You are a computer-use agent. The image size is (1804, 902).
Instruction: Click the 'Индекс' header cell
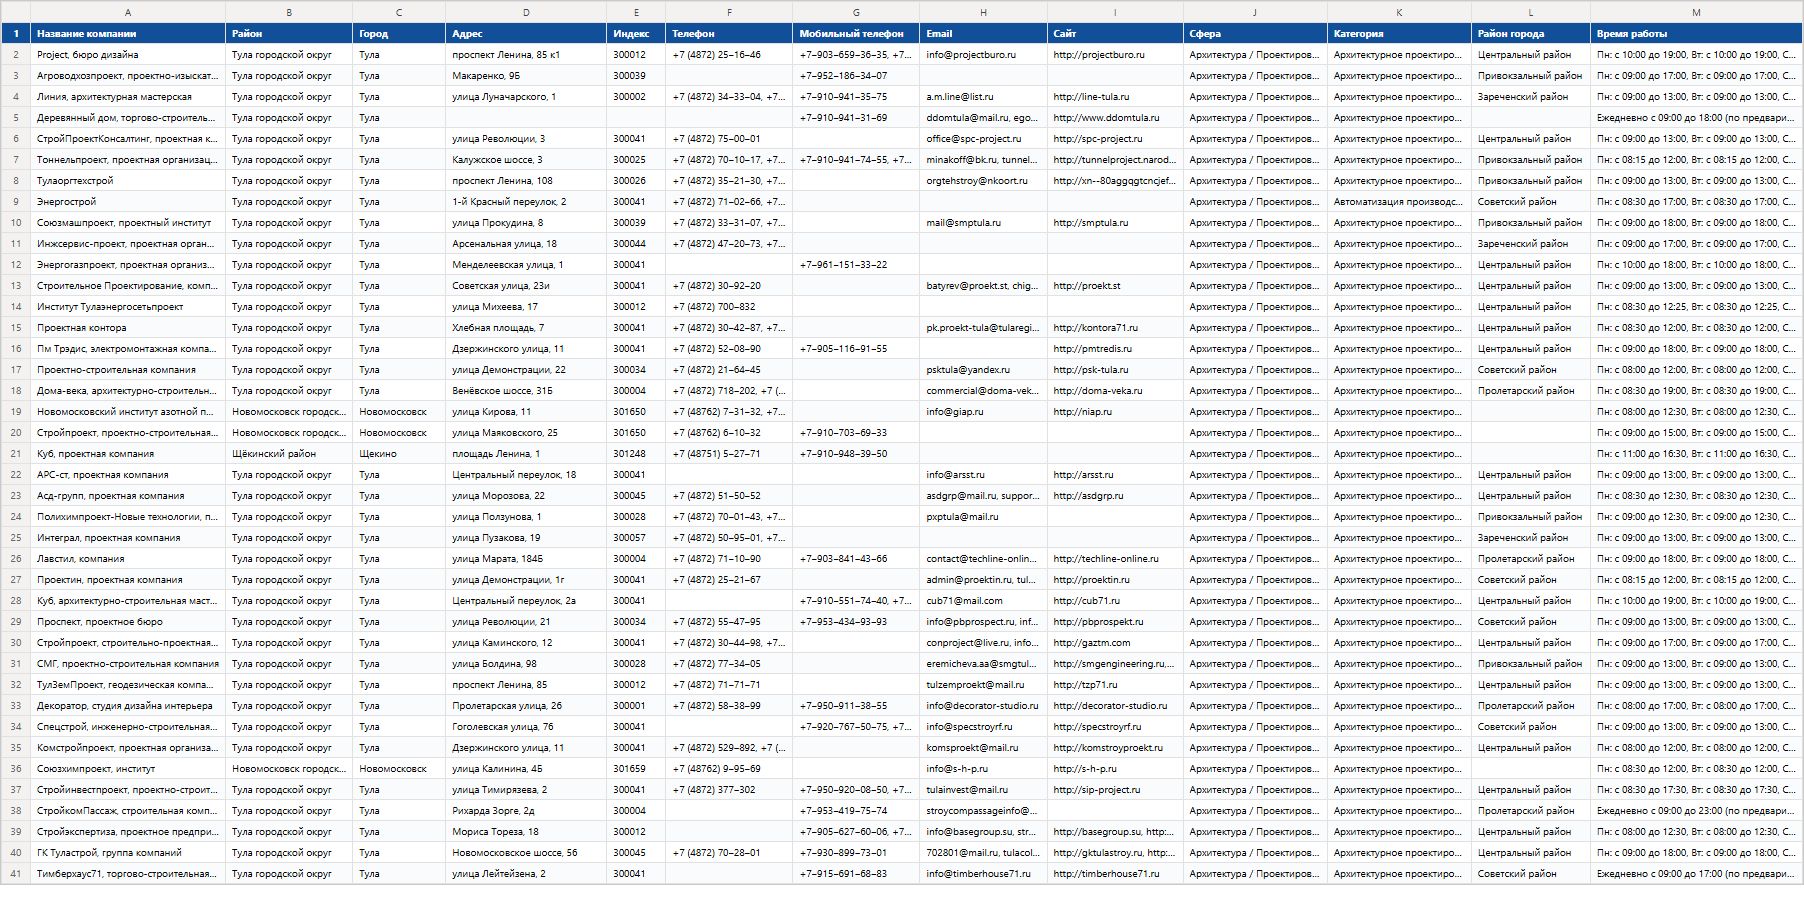[x=636, y=33]
